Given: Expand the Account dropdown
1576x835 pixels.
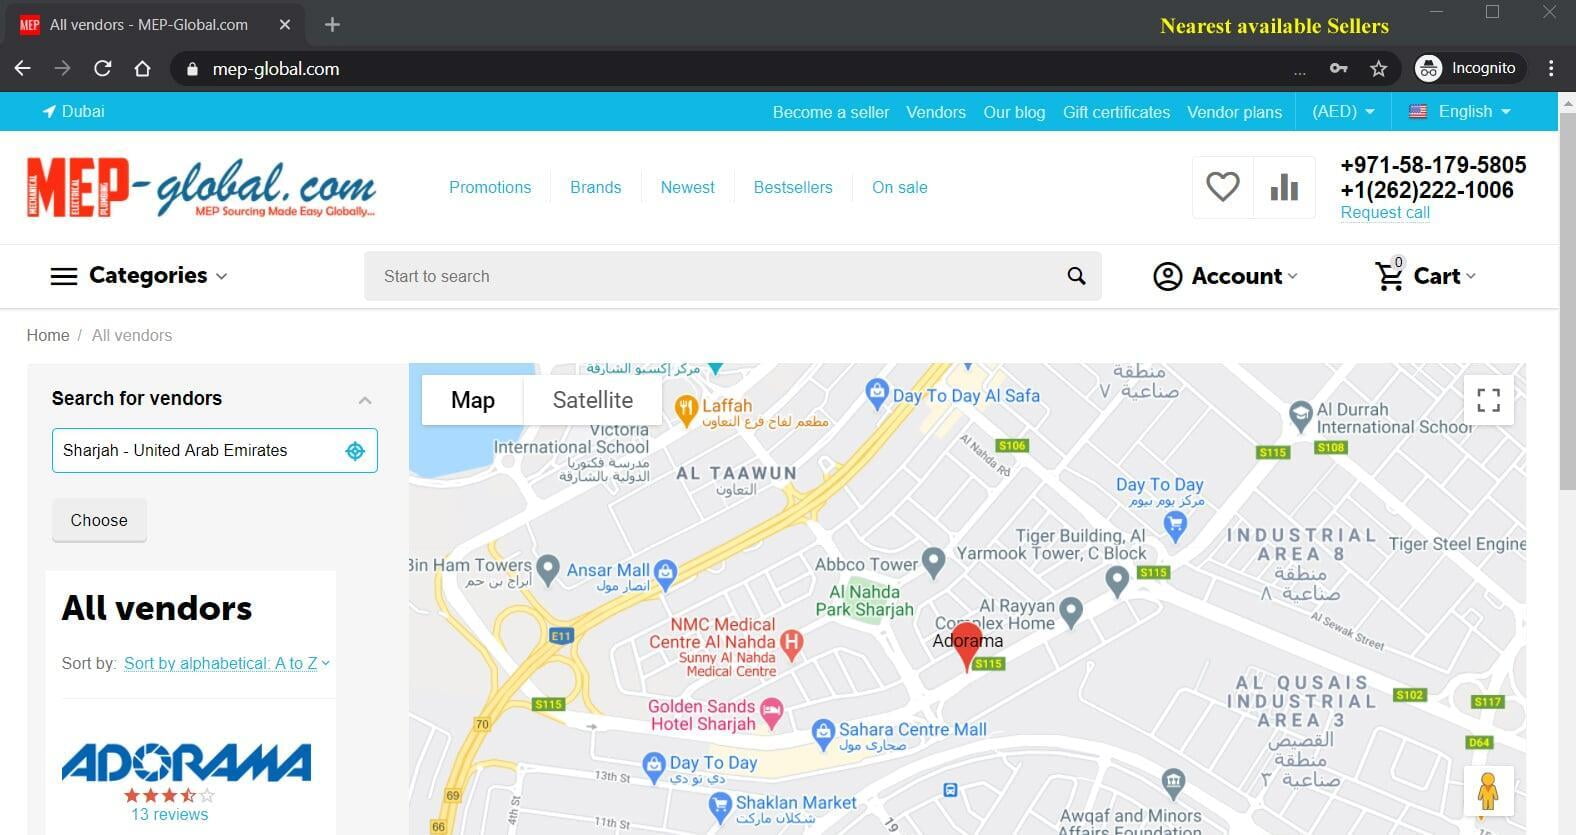Looking at the screenshot, I should (1225, 276).
